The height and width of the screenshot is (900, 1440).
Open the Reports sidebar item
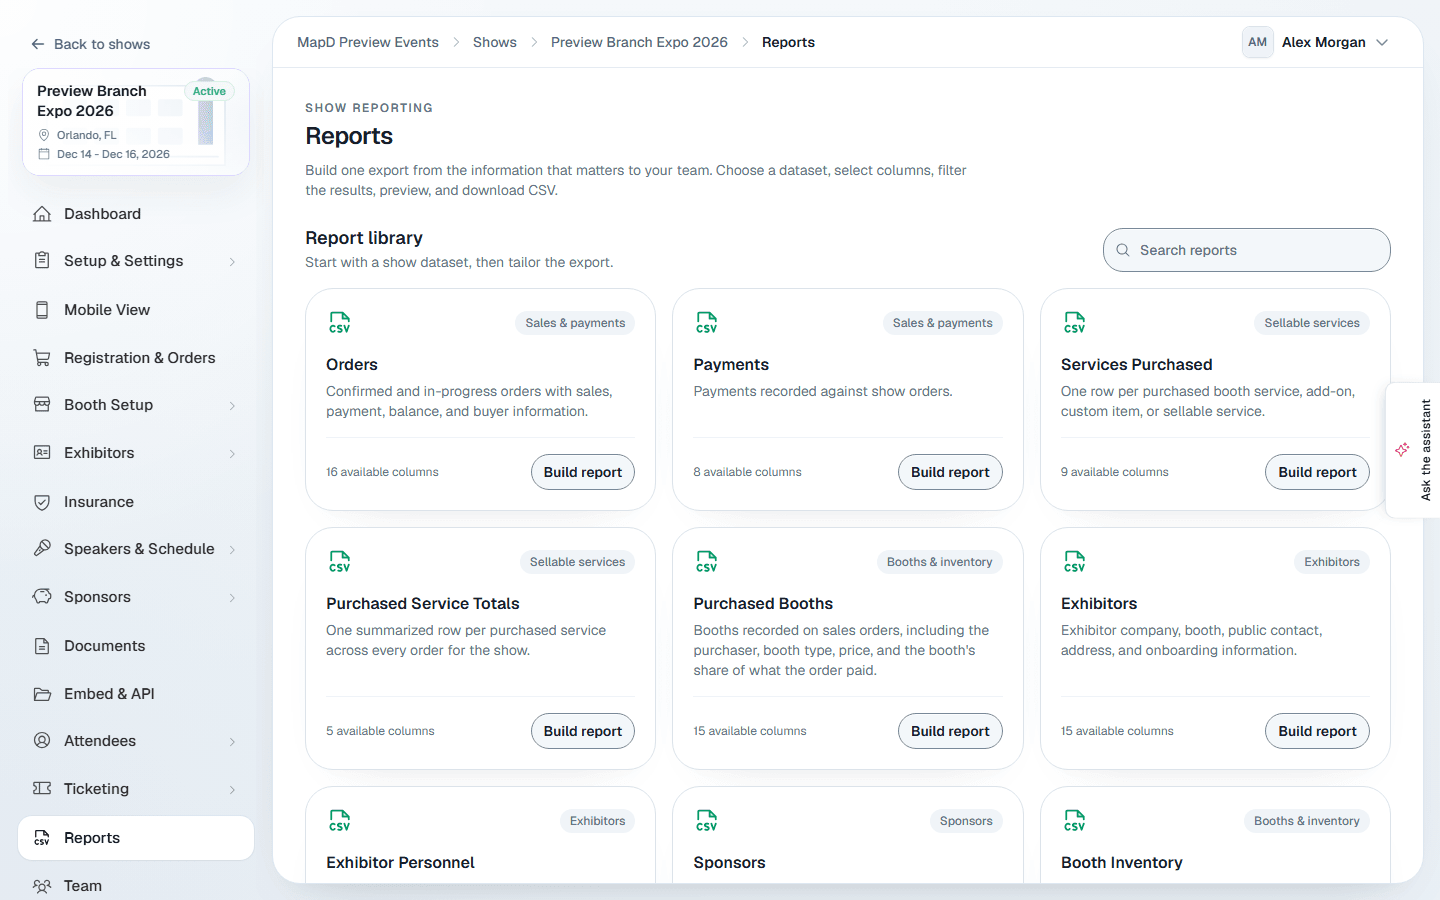click(136, 838)
